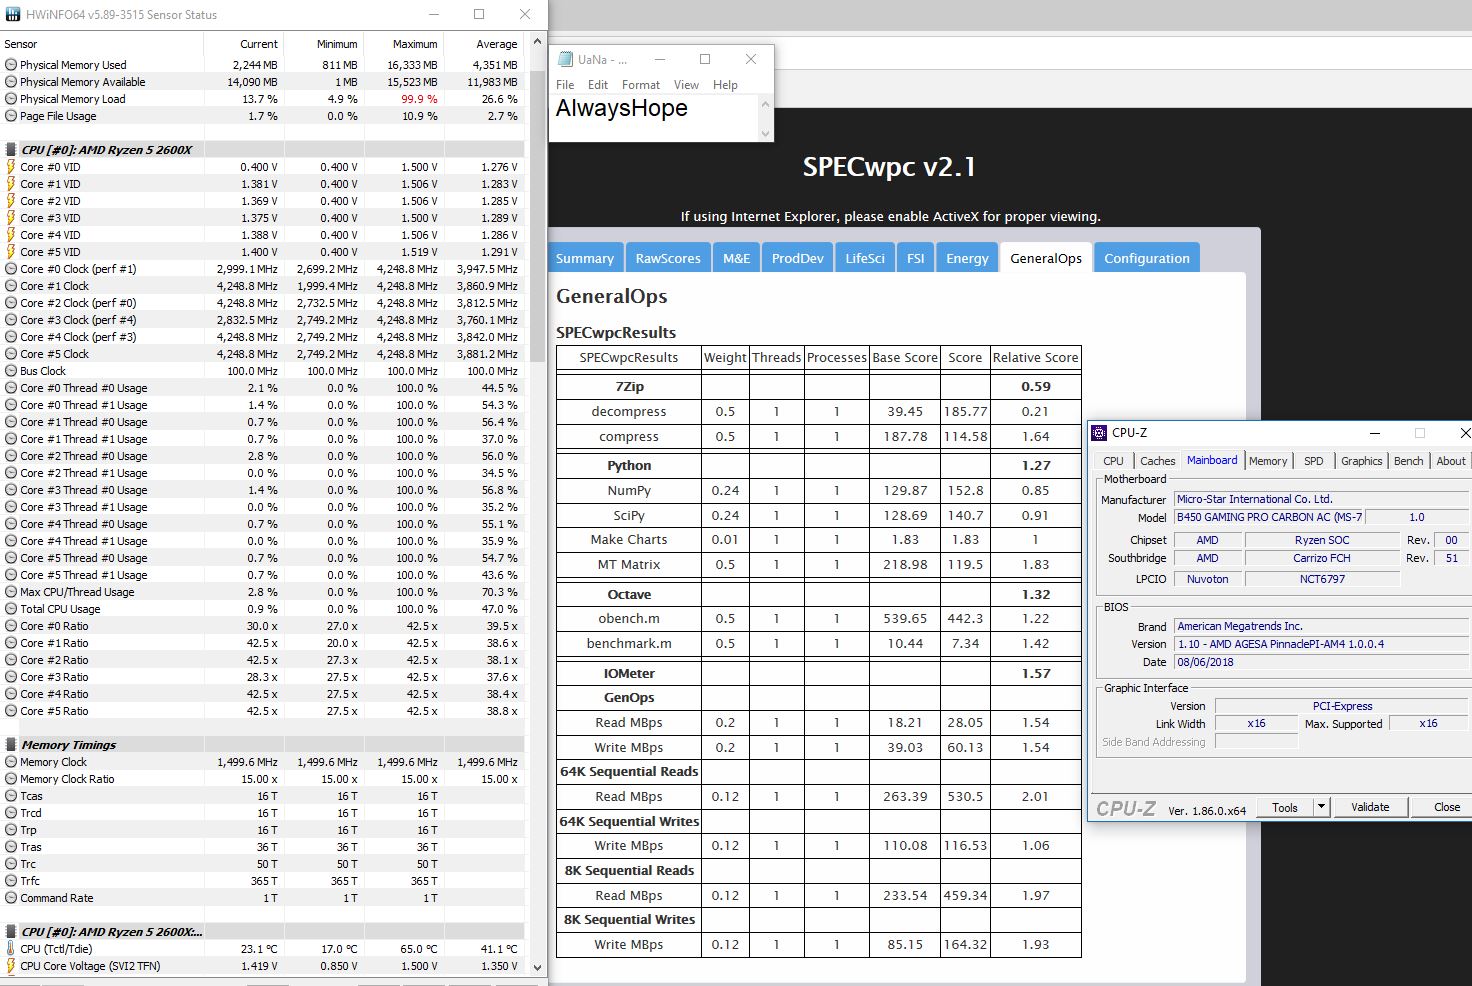Click the Tcas timing sensor icon
The height and width of the screenshot is (986, 1472).
click(11, 796)
